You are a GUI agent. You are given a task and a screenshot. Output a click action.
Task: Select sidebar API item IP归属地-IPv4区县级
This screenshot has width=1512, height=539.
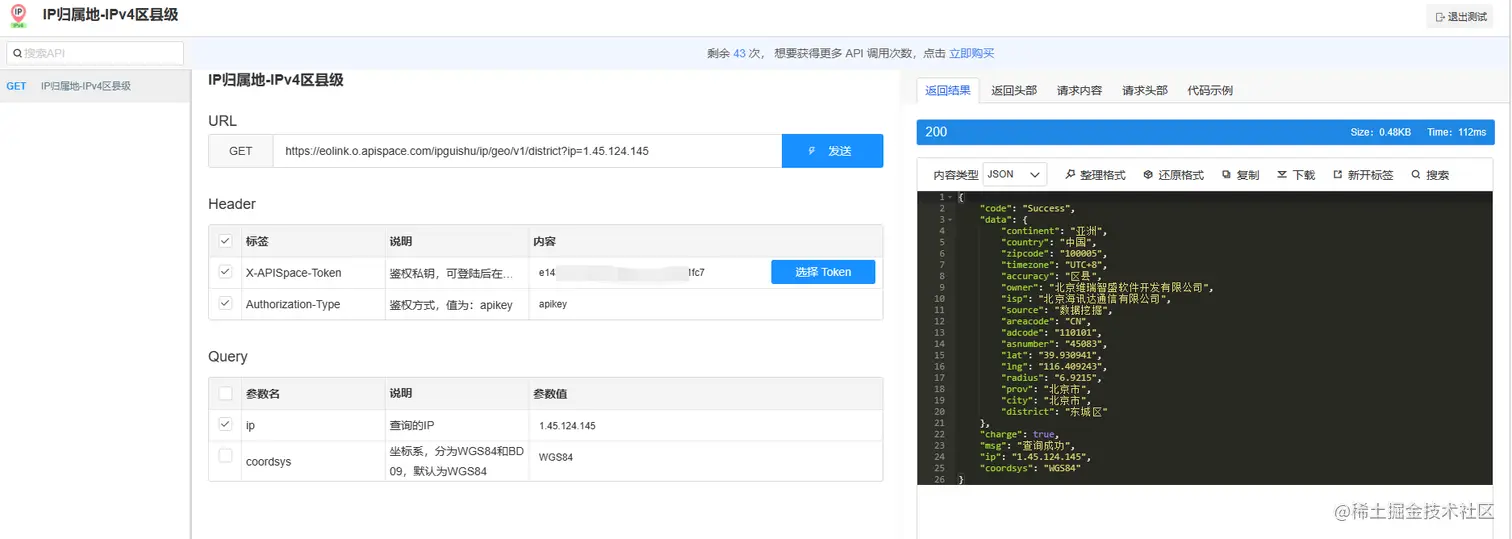[94, 86]
